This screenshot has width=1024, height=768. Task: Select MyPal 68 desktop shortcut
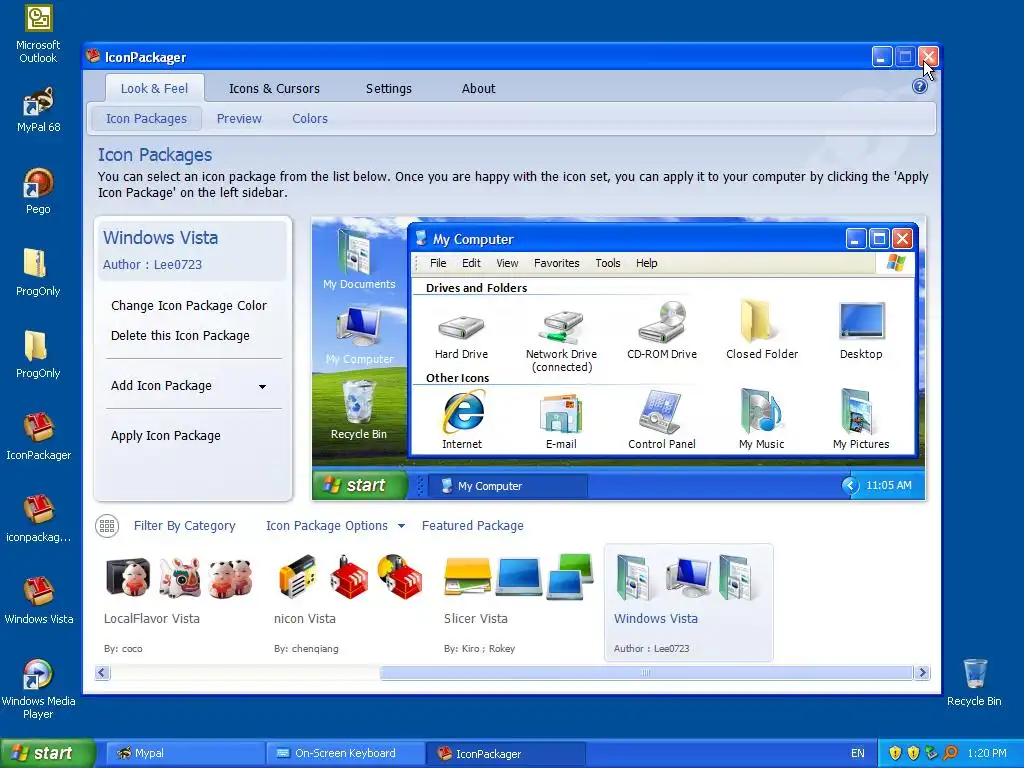click(x=38, y=110)
